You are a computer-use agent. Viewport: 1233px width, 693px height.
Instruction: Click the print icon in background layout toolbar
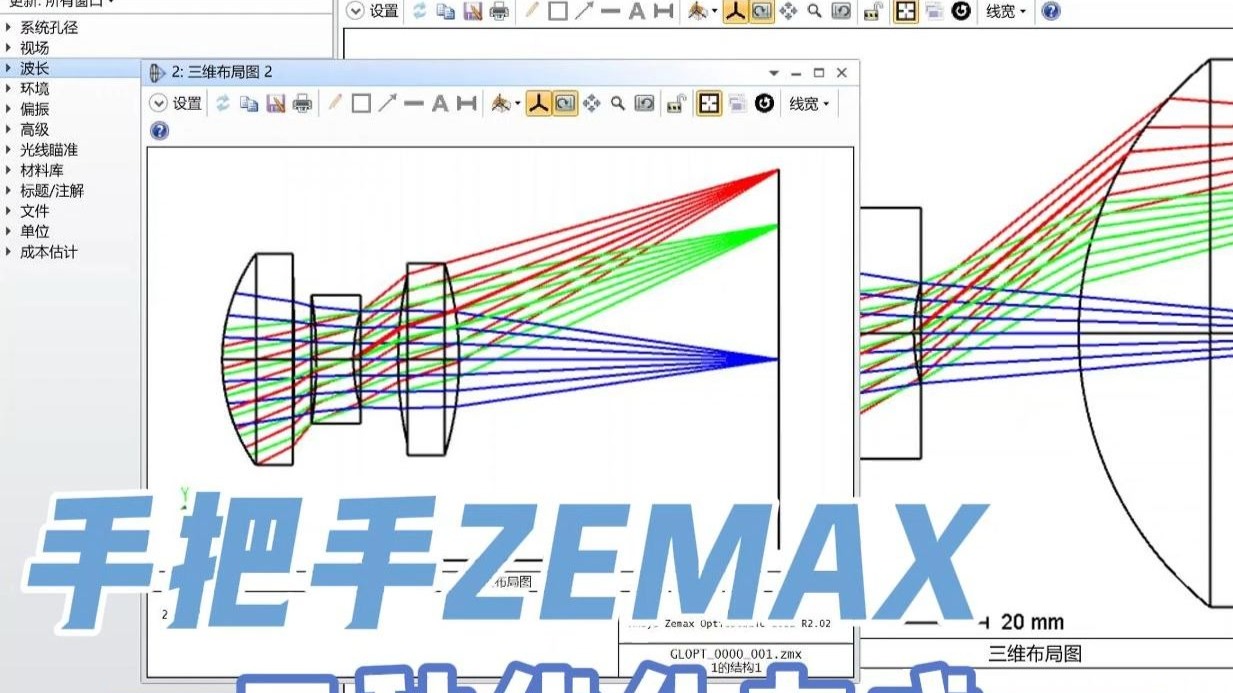[499, 11]
